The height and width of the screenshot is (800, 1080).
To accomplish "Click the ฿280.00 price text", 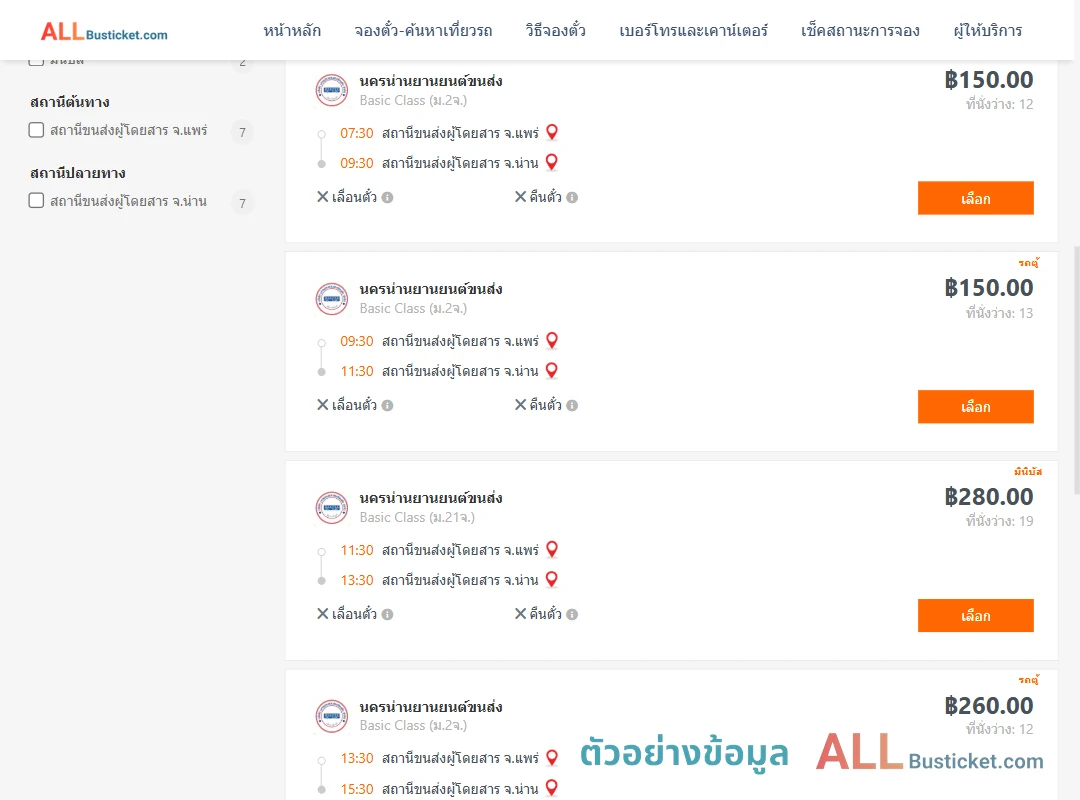I will coord(988,497).
